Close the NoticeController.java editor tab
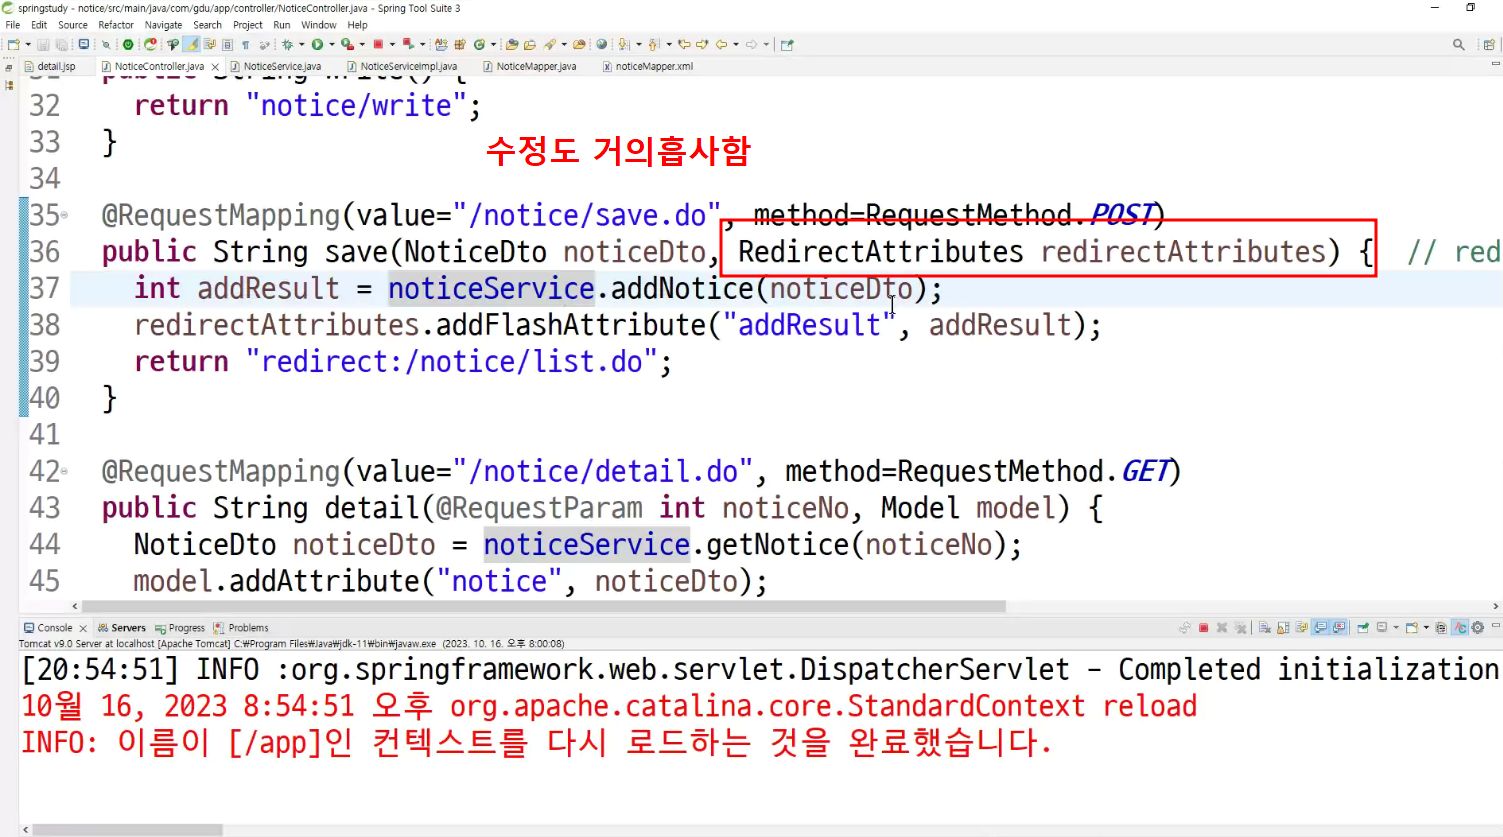Screen dimensions: 1503x837 pyautogui.click(x=215, y=67)
